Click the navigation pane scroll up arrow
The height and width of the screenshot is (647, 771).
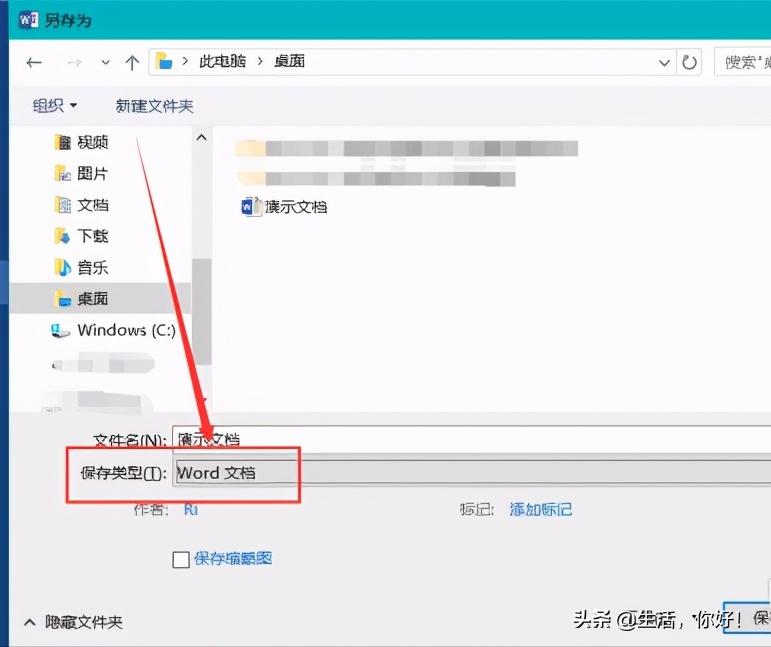tap(202, 138)
